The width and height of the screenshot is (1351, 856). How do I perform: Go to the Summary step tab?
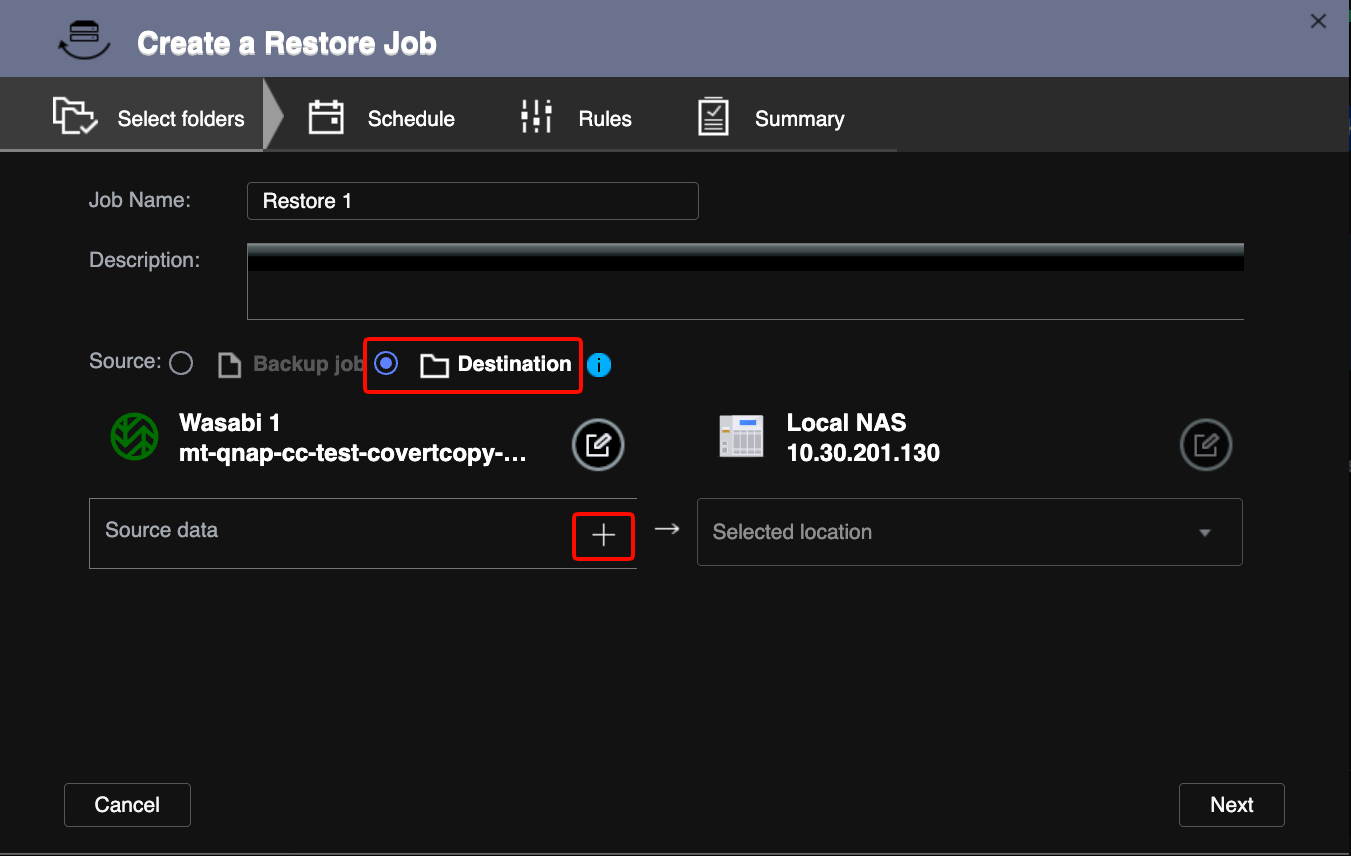tap(771, 118)
